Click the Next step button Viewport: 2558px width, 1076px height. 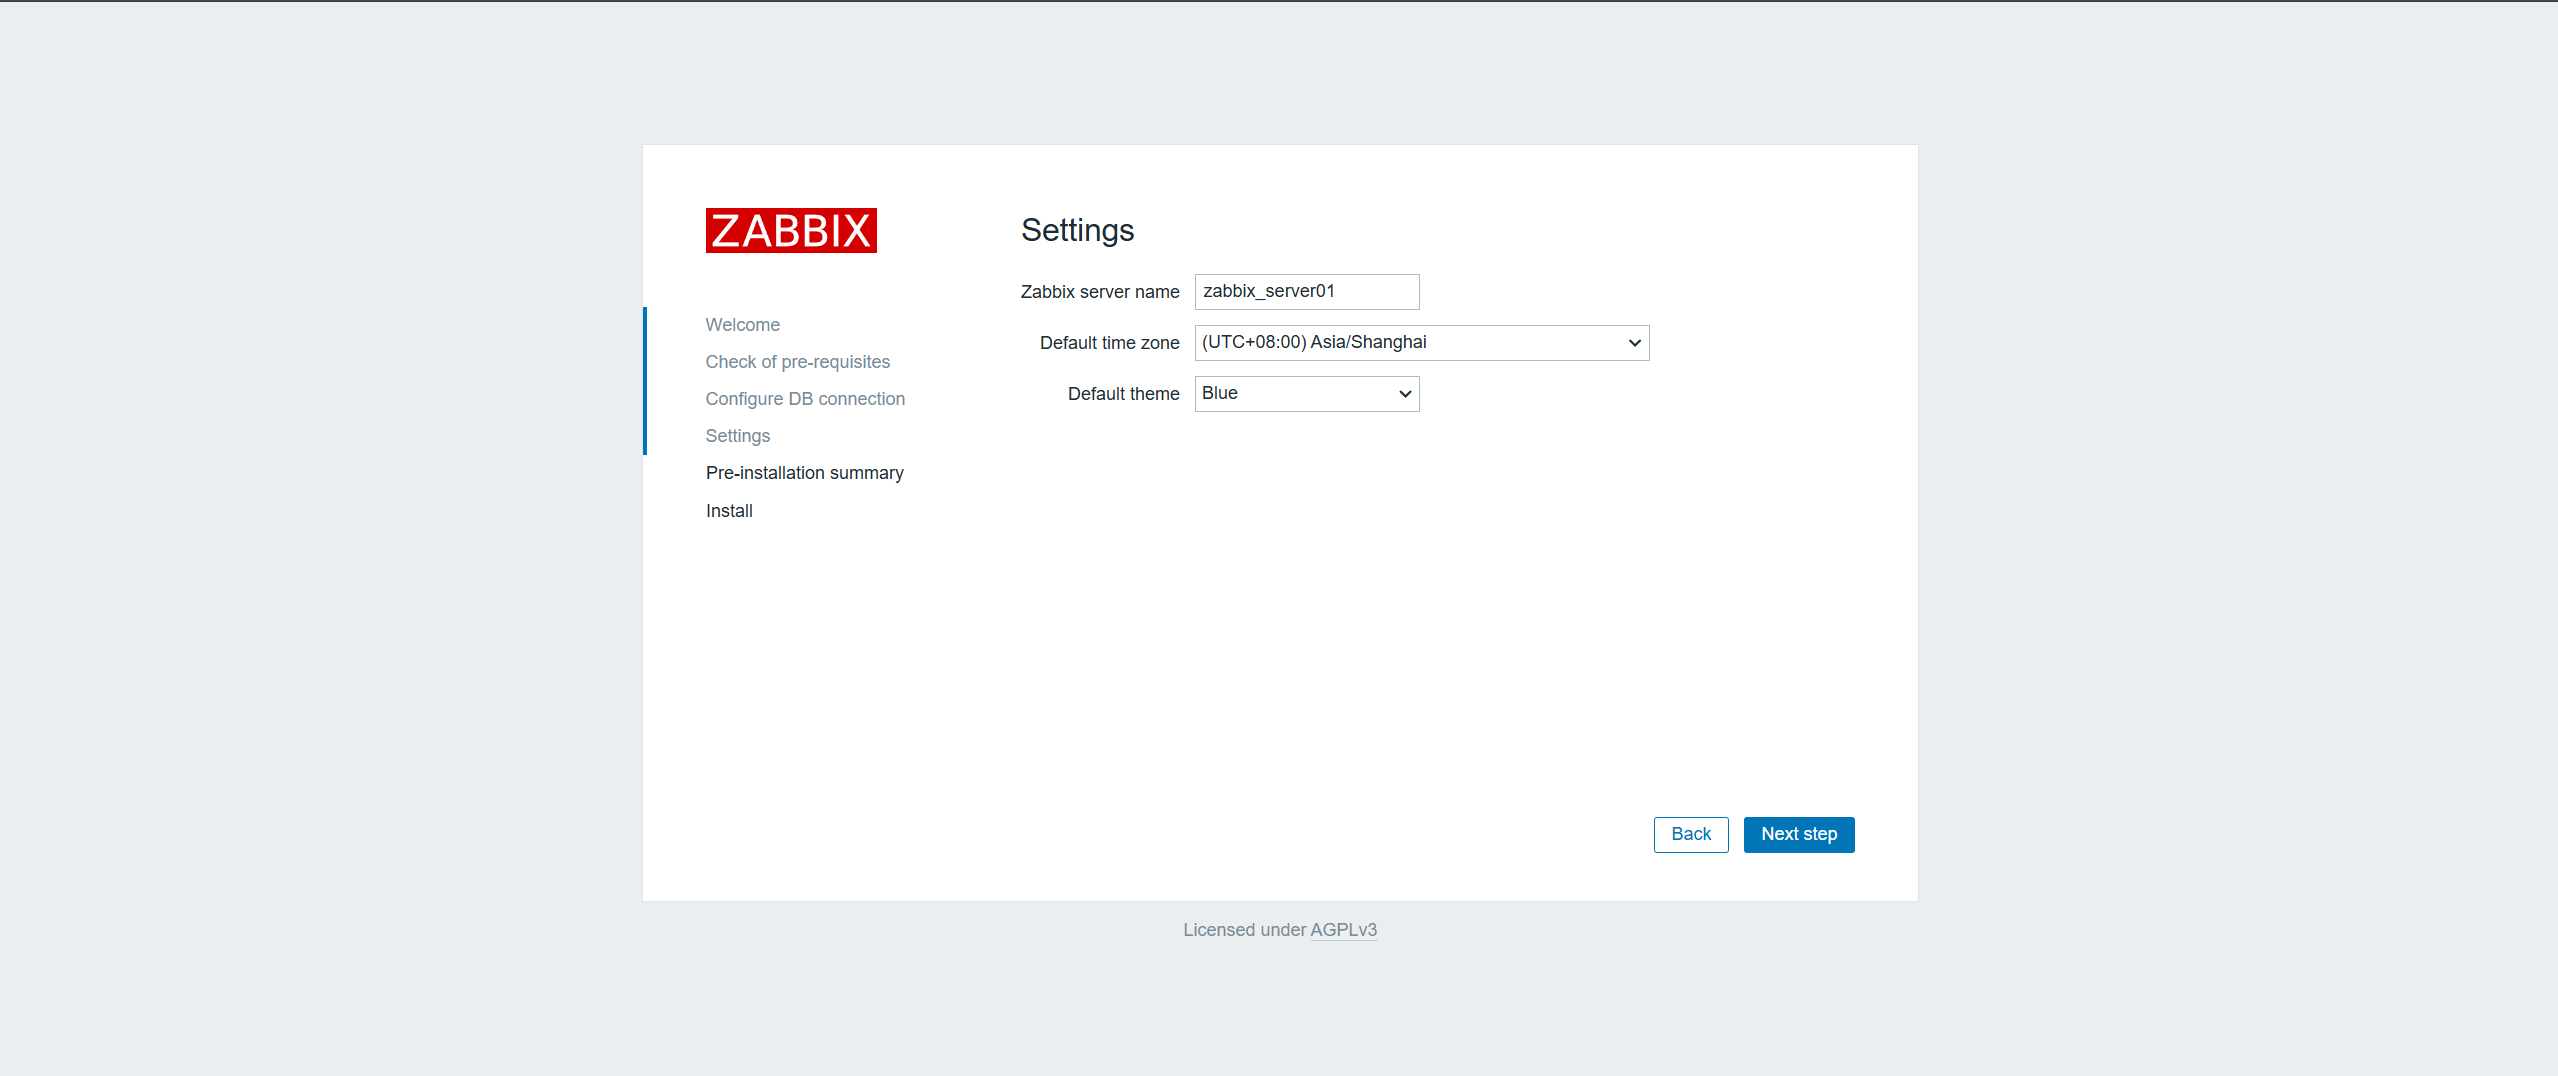(1799, 835)
